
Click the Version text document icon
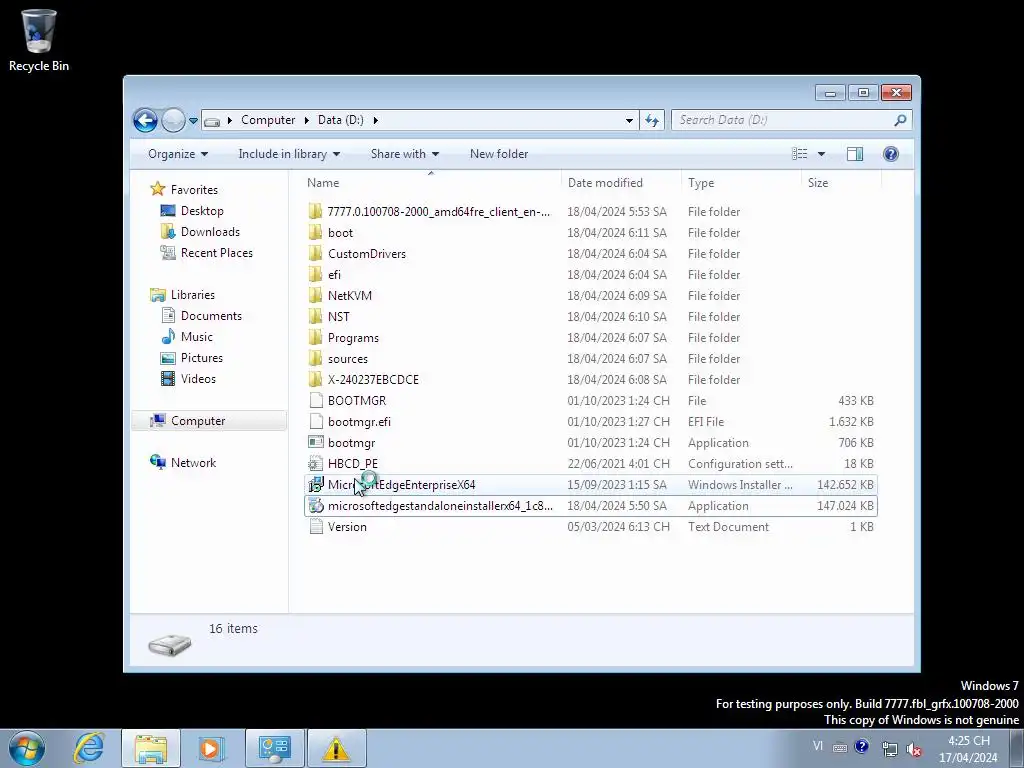click(x=315, y=526)
